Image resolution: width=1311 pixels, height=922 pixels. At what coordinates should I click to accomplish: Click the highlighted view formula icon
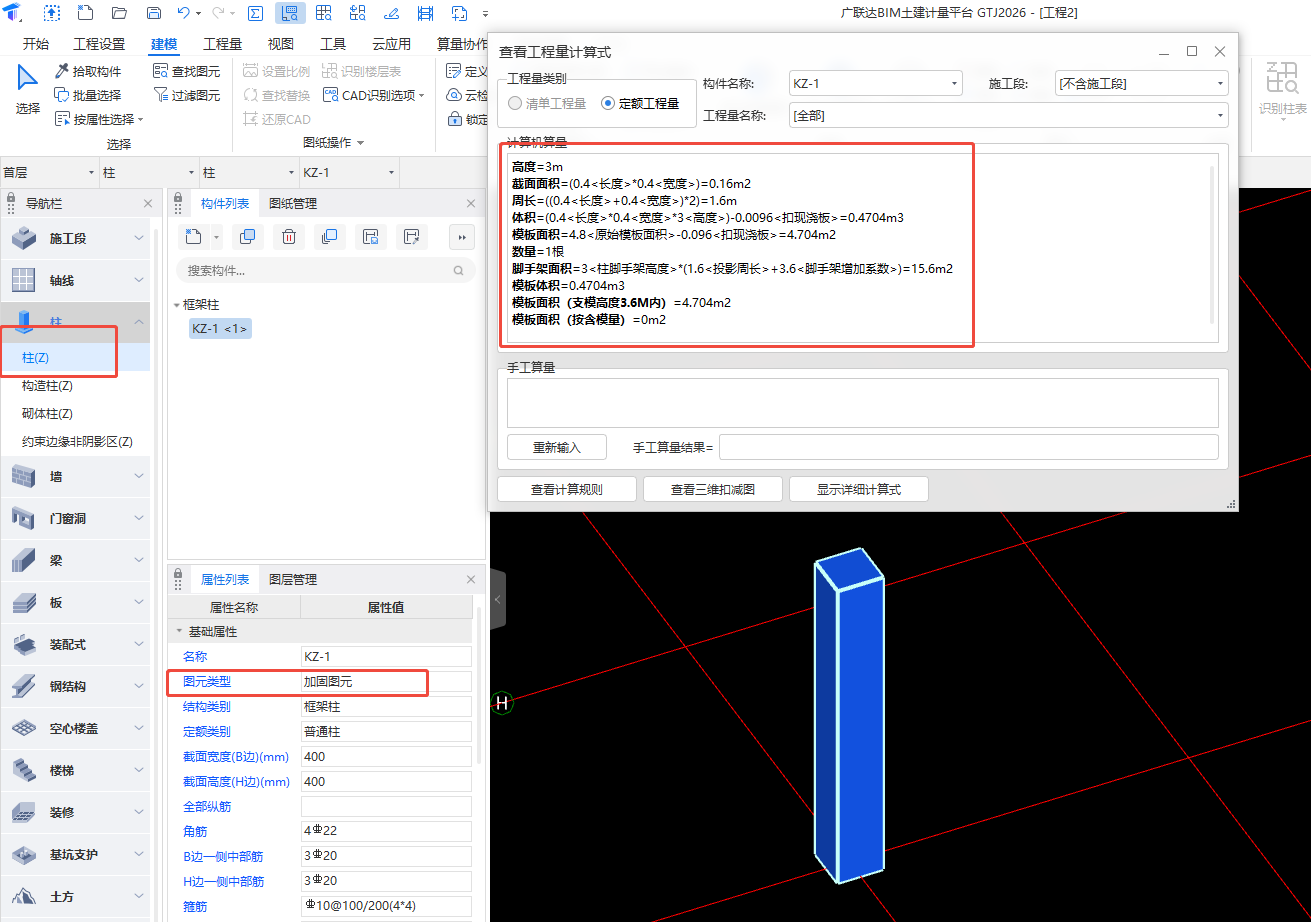pos(290,13)
